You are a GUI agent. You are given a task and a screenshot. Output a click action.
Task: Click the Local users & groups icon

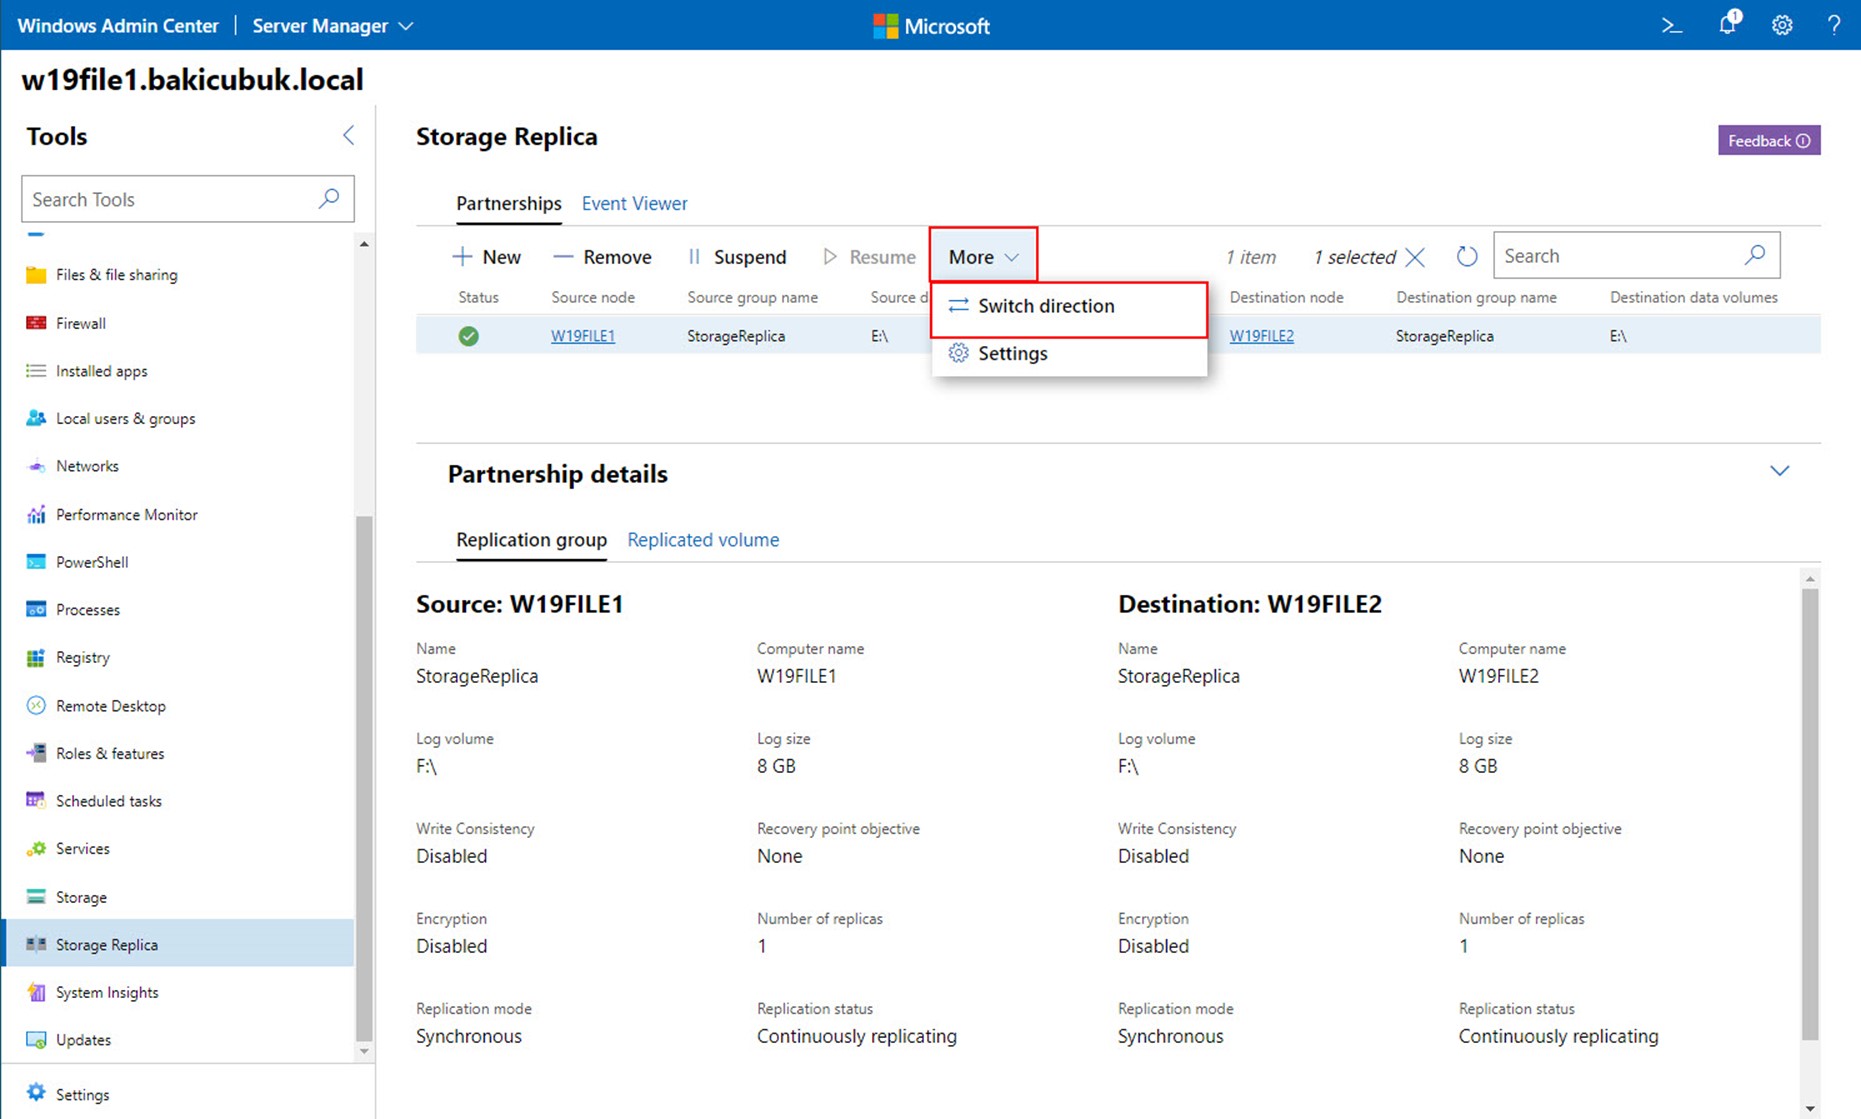36,418
